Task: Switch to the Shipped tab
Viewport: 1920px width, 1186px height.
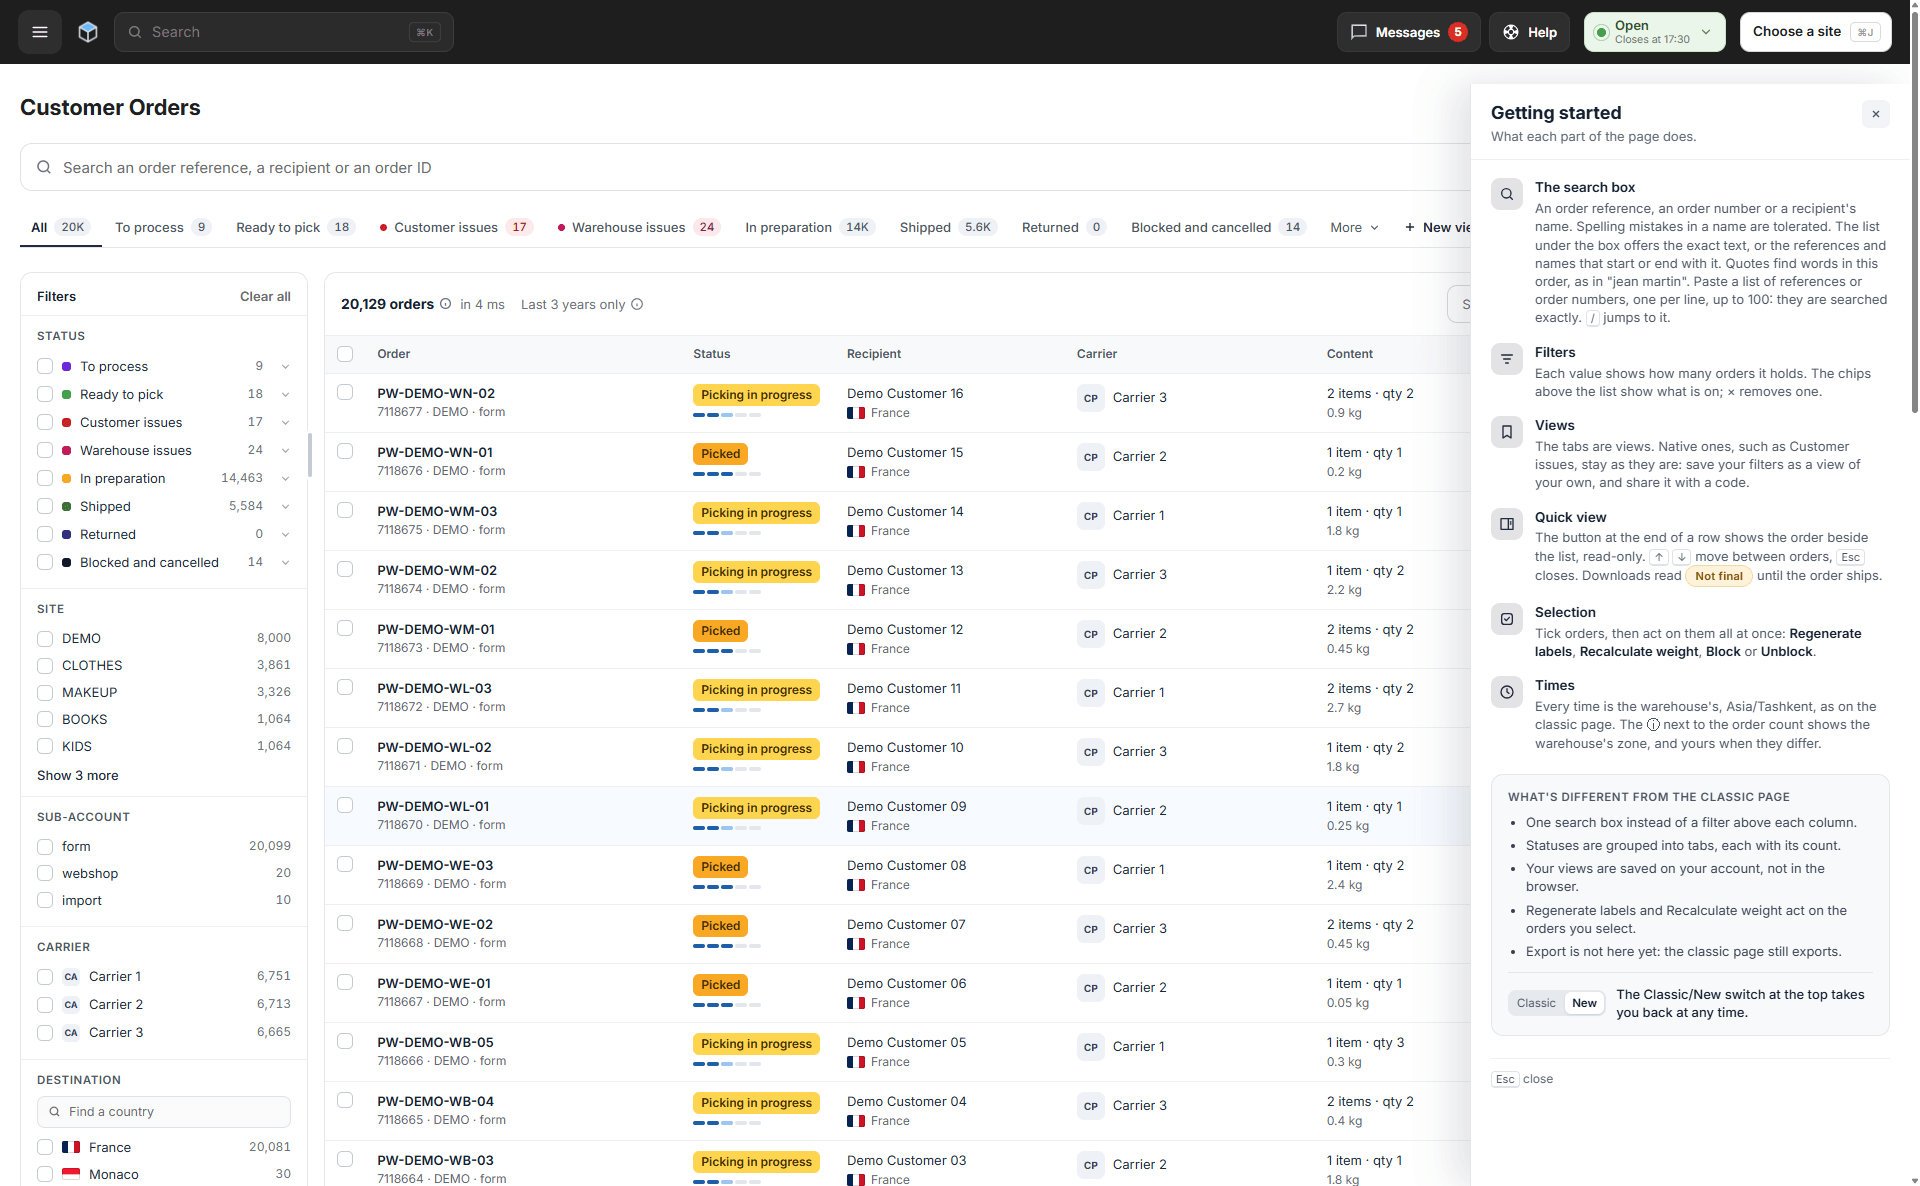Action: pyautogui.click(x=948, y=227)
